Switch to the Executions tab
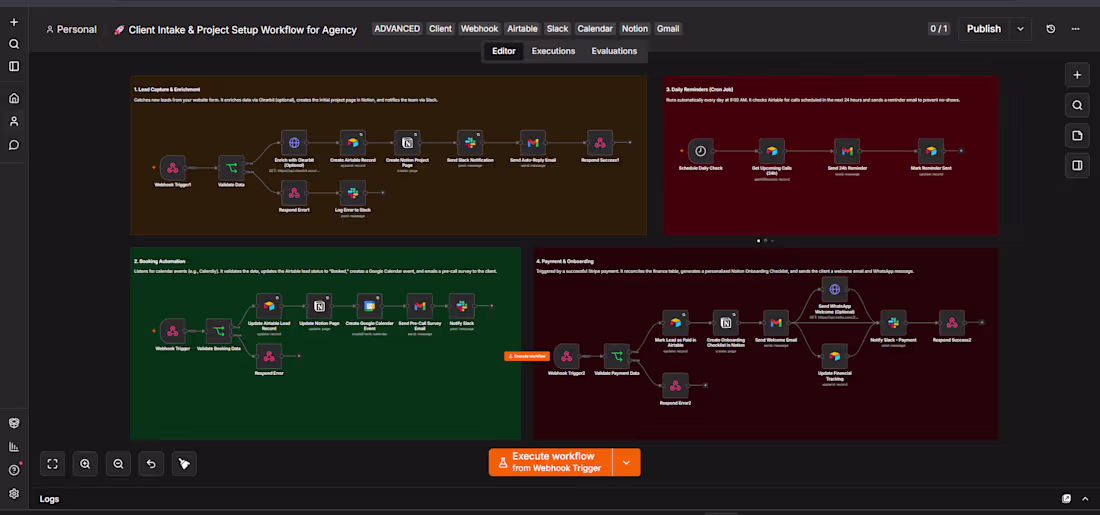This screenshot has width=1100, height=515. tap(553, 51)
